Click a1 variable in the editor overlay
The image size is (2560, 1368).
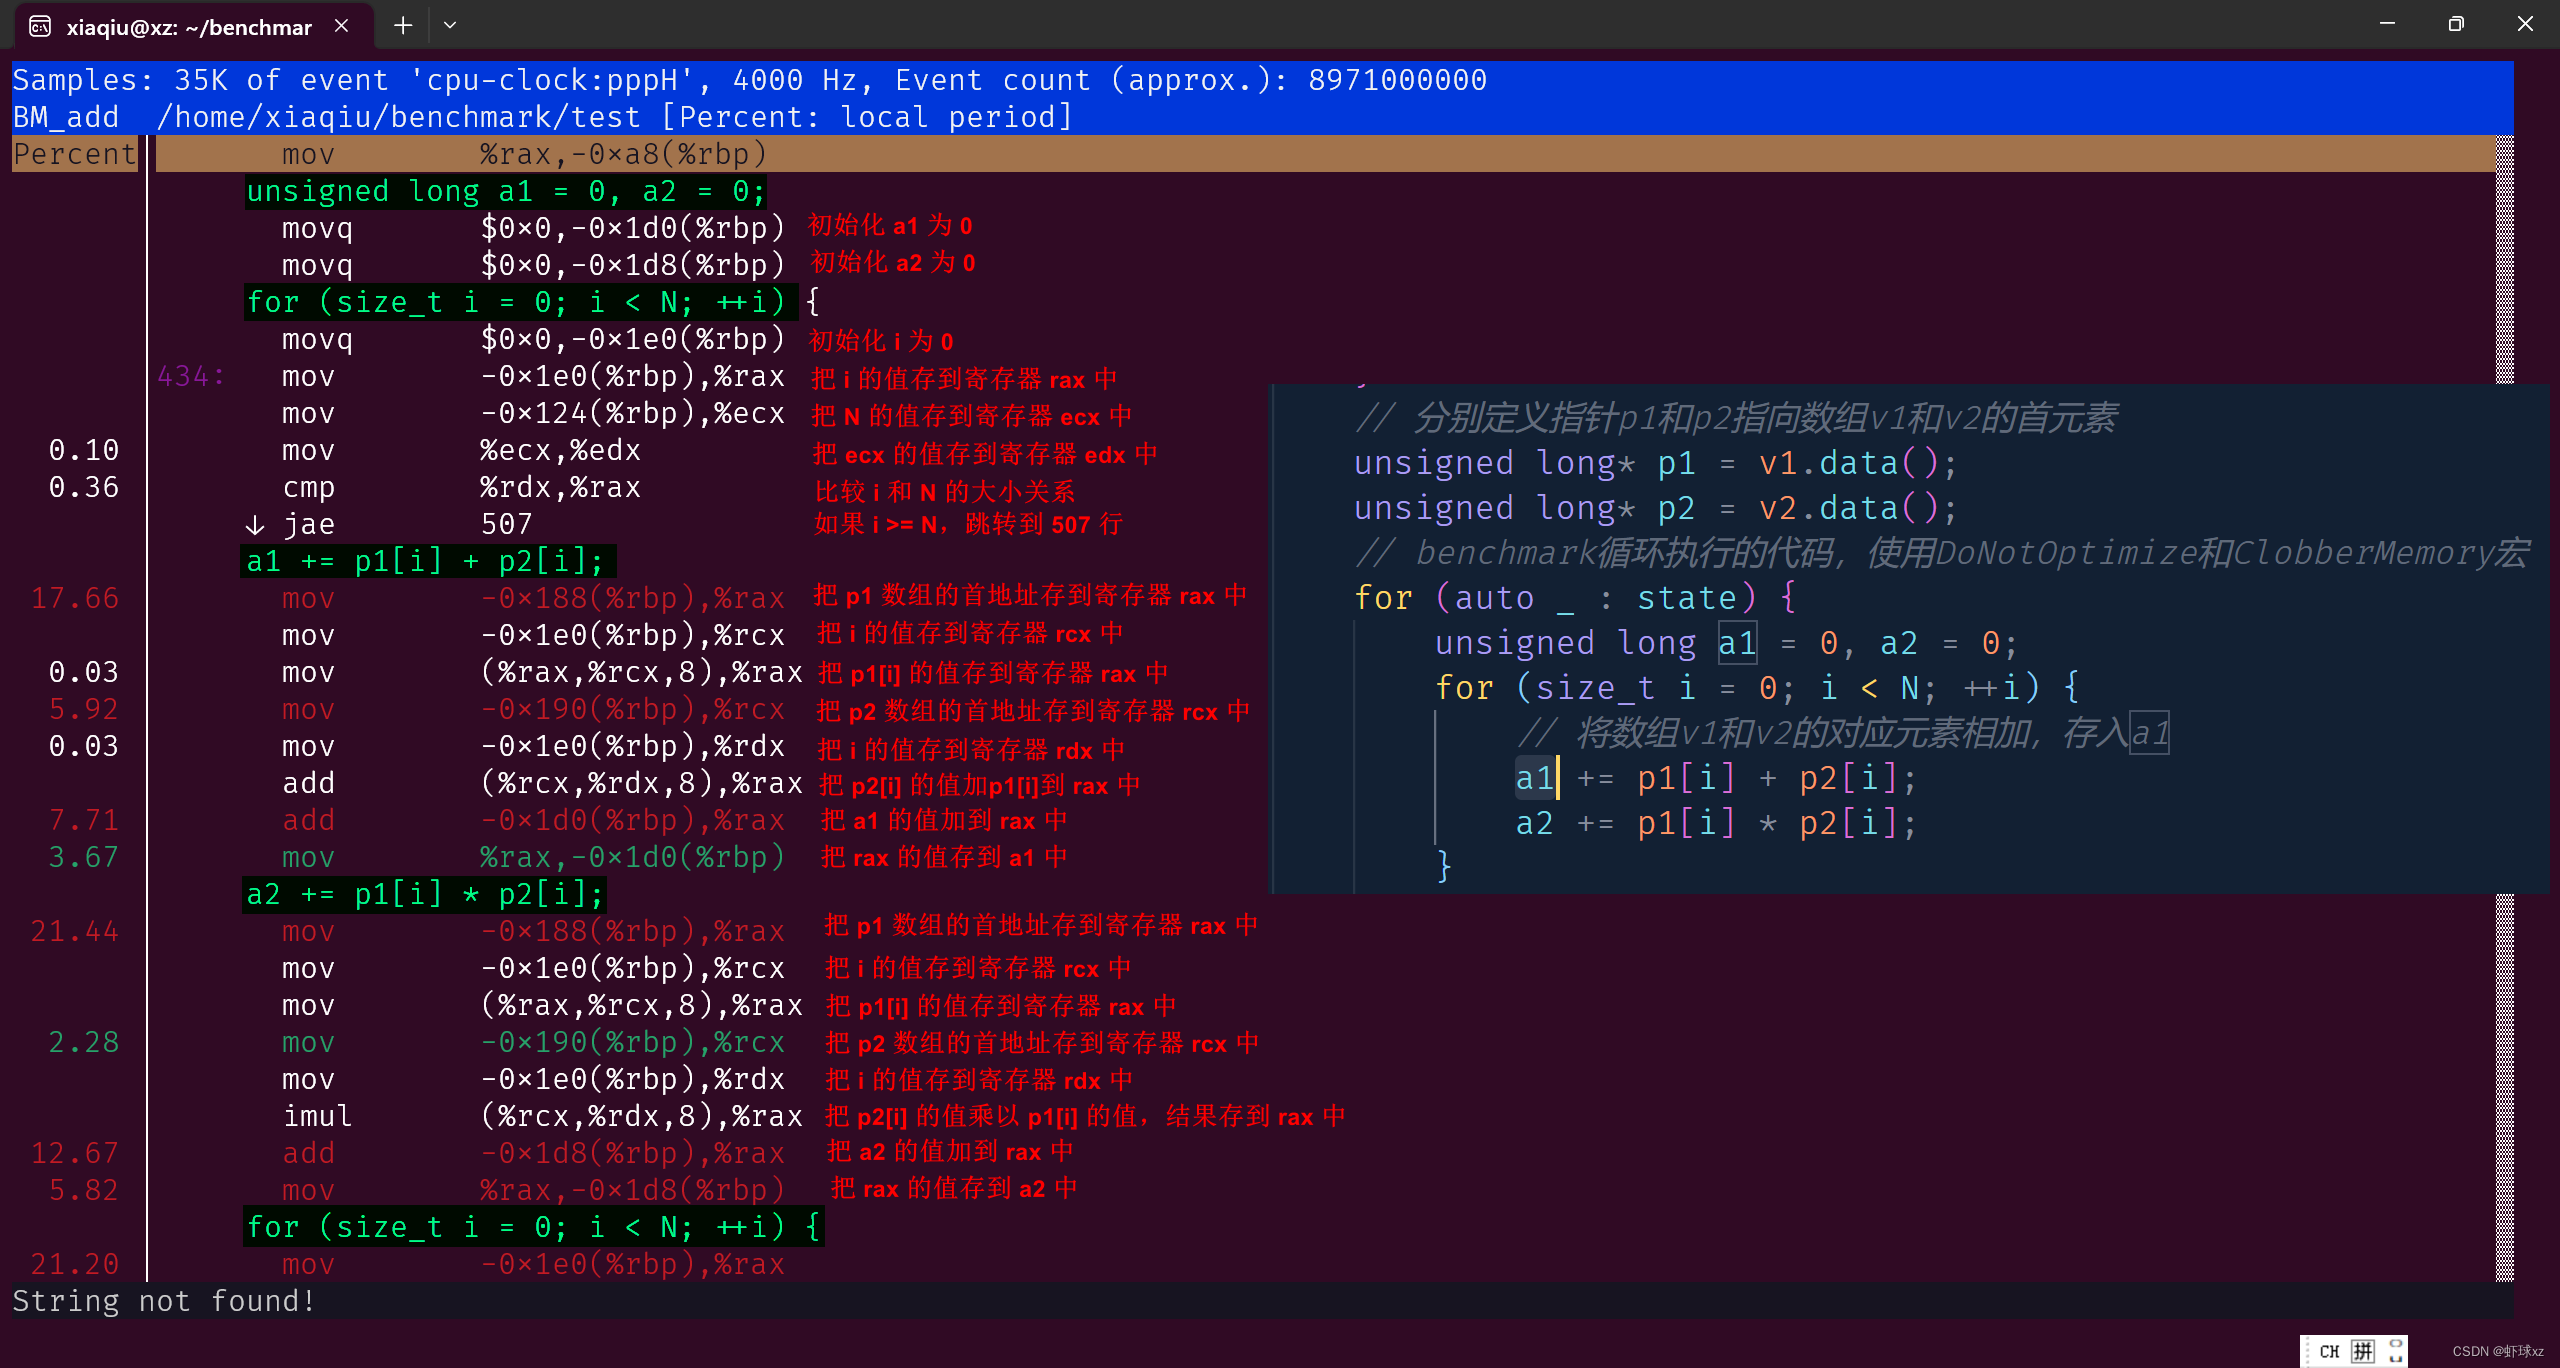1535,778
